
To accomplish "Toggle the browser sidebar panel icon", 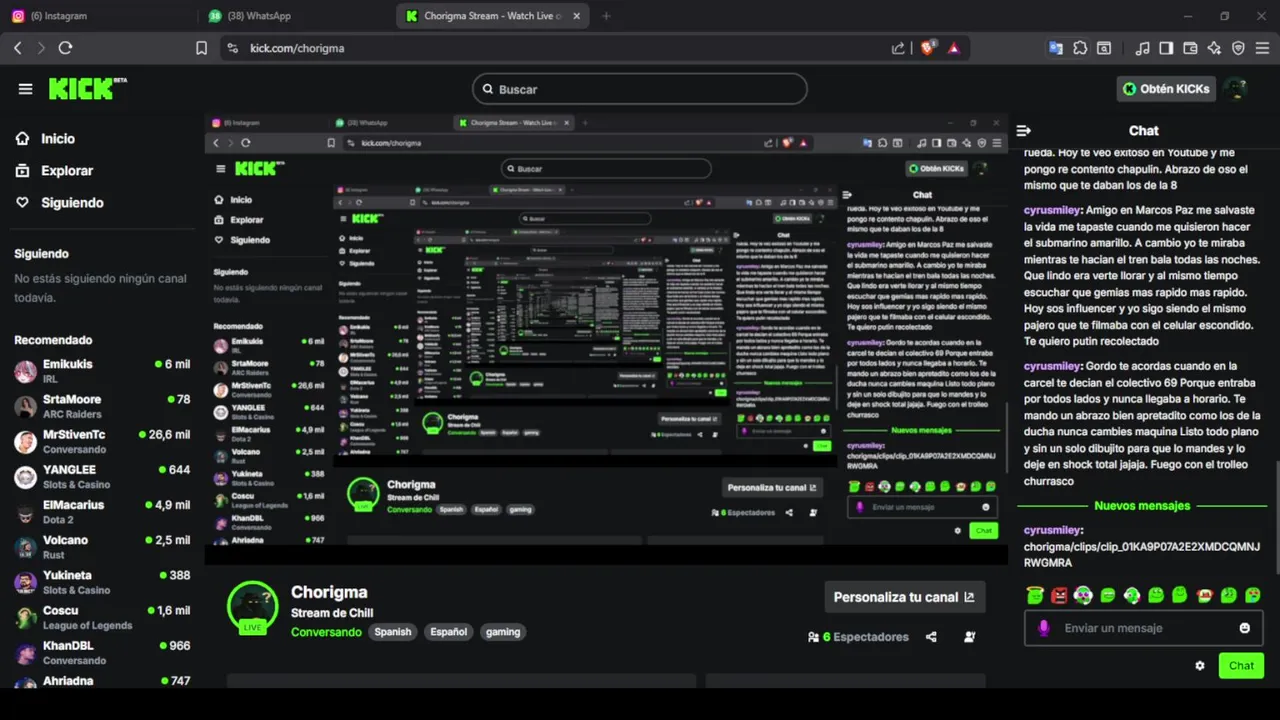I will pos(1166,48).
